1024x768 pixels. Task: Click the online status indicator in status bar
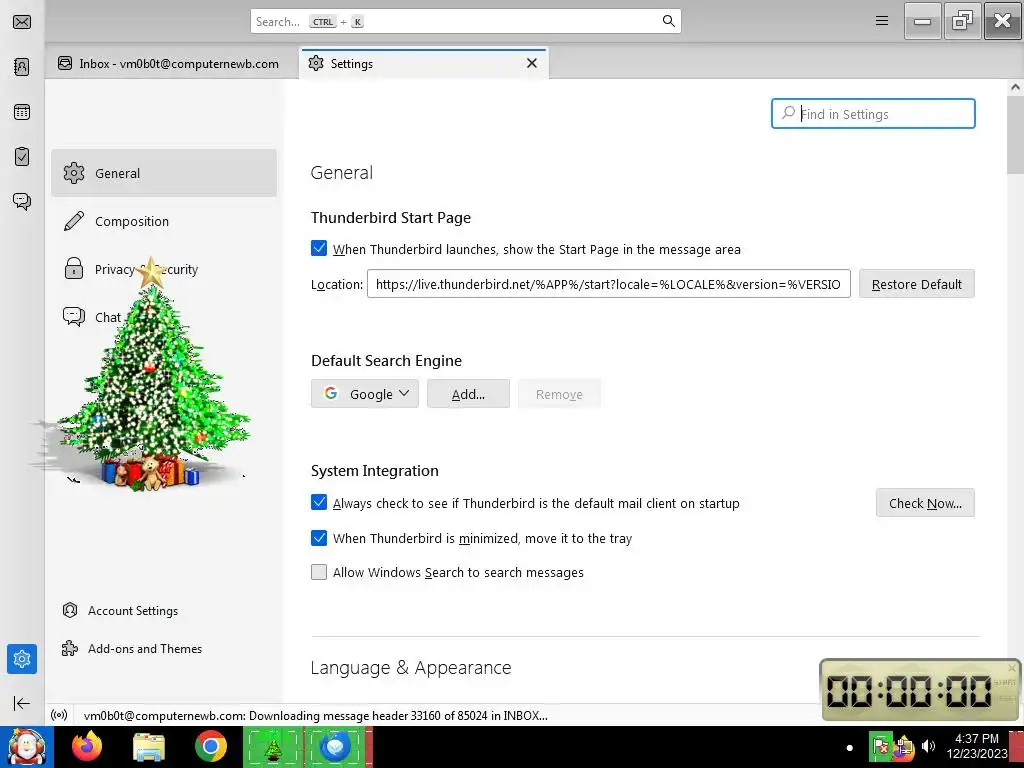(x=59, y=715)
